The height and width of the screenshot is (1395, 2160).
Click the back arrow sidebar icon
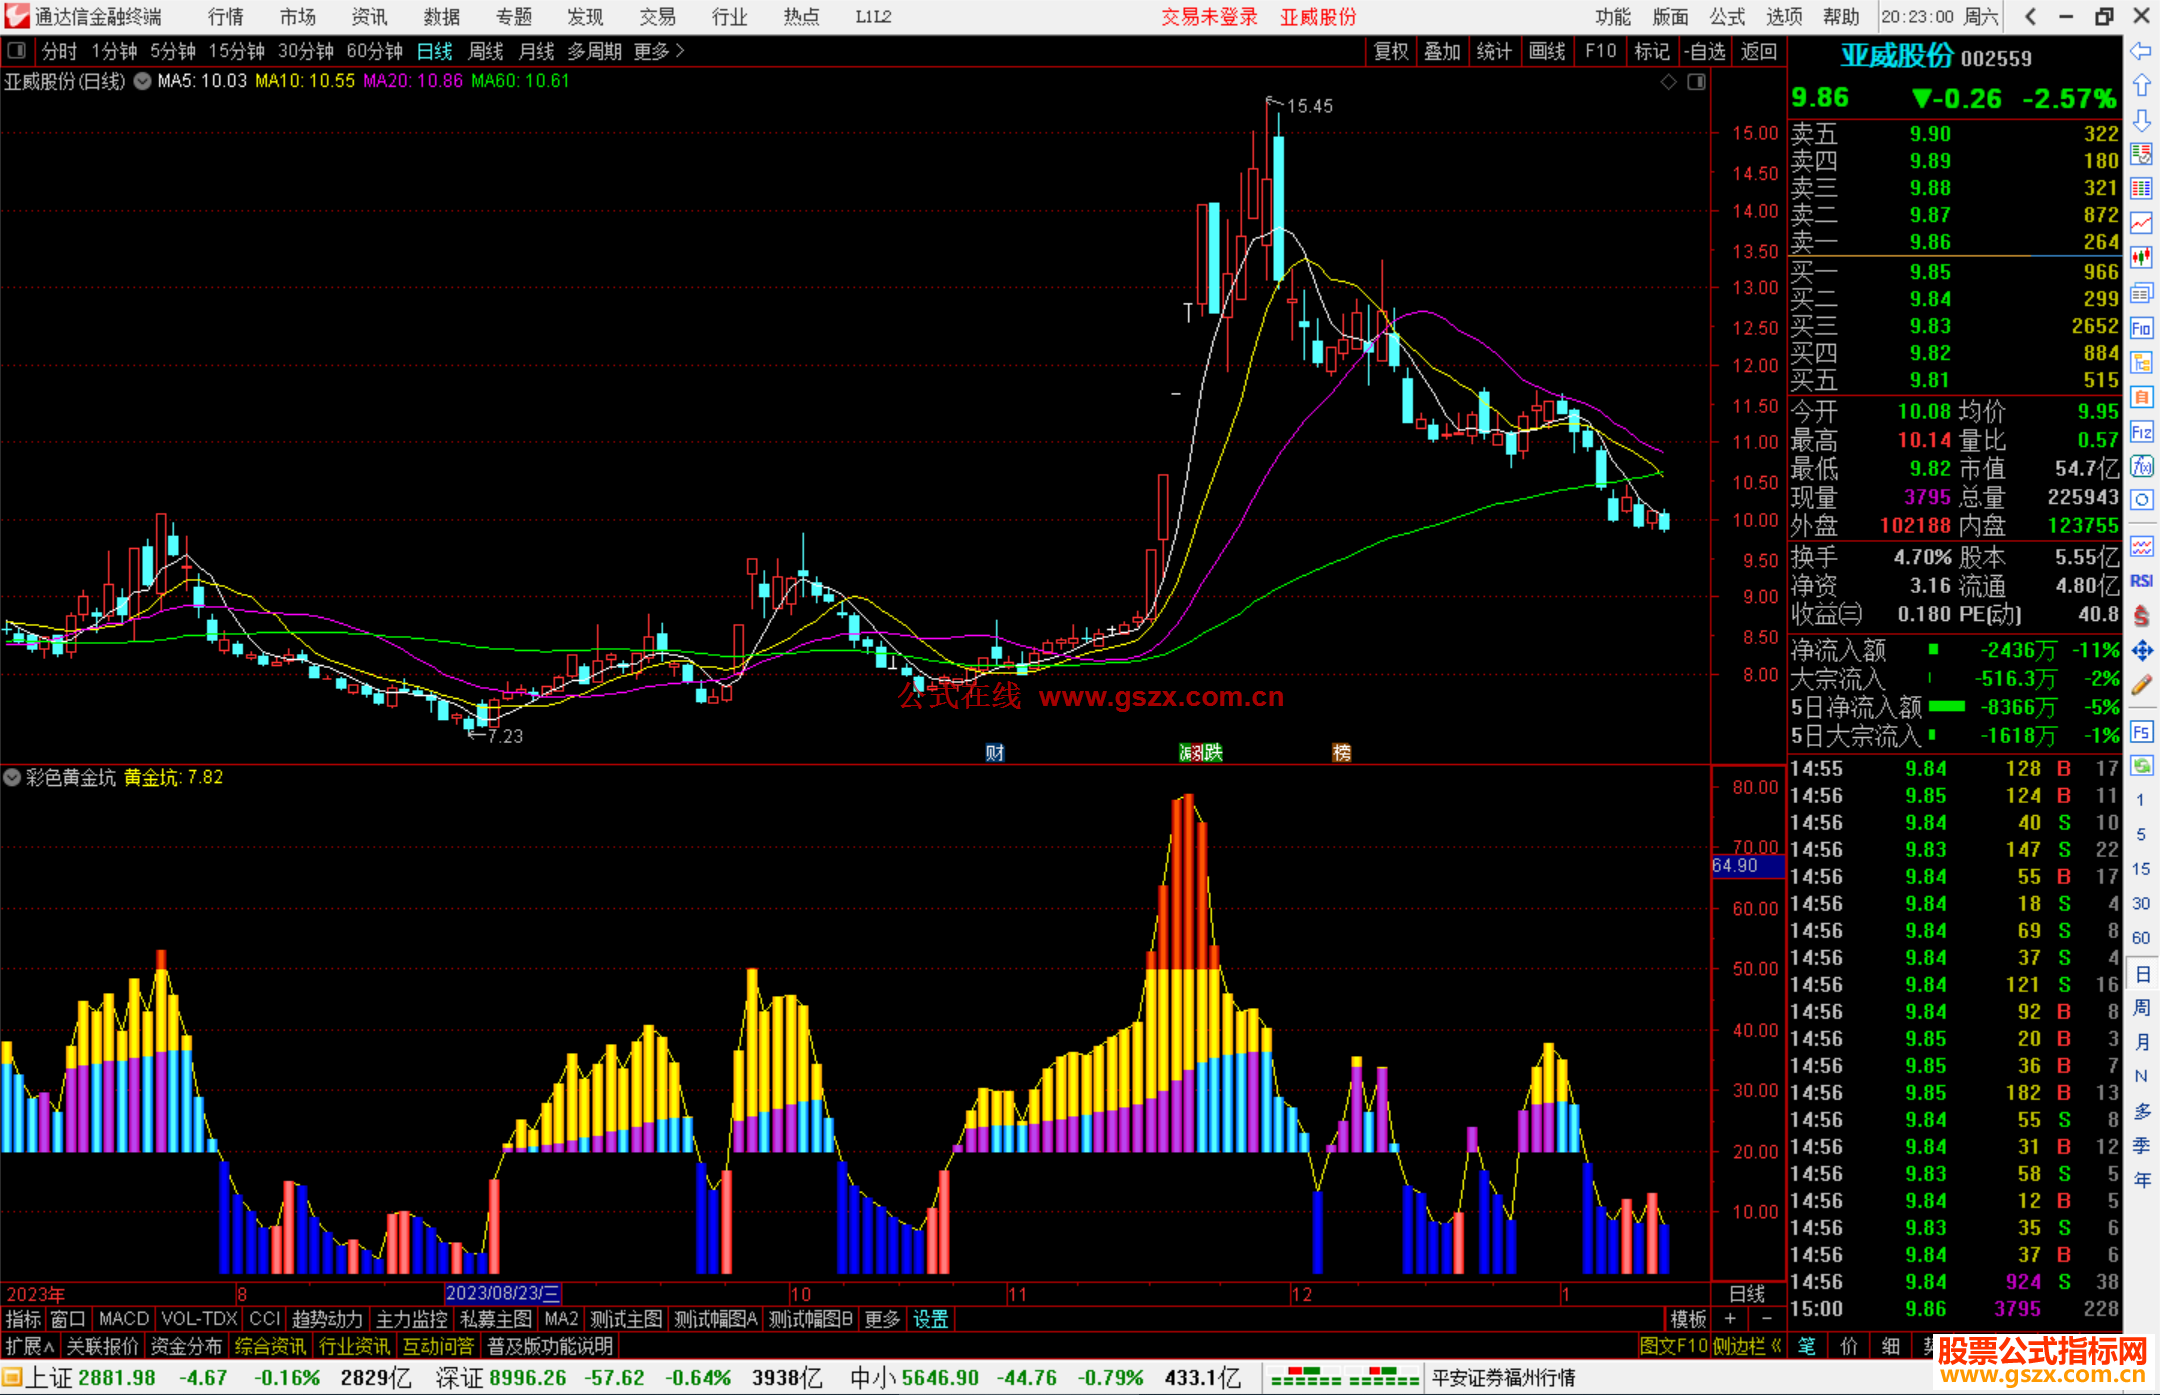[2141, 51]
